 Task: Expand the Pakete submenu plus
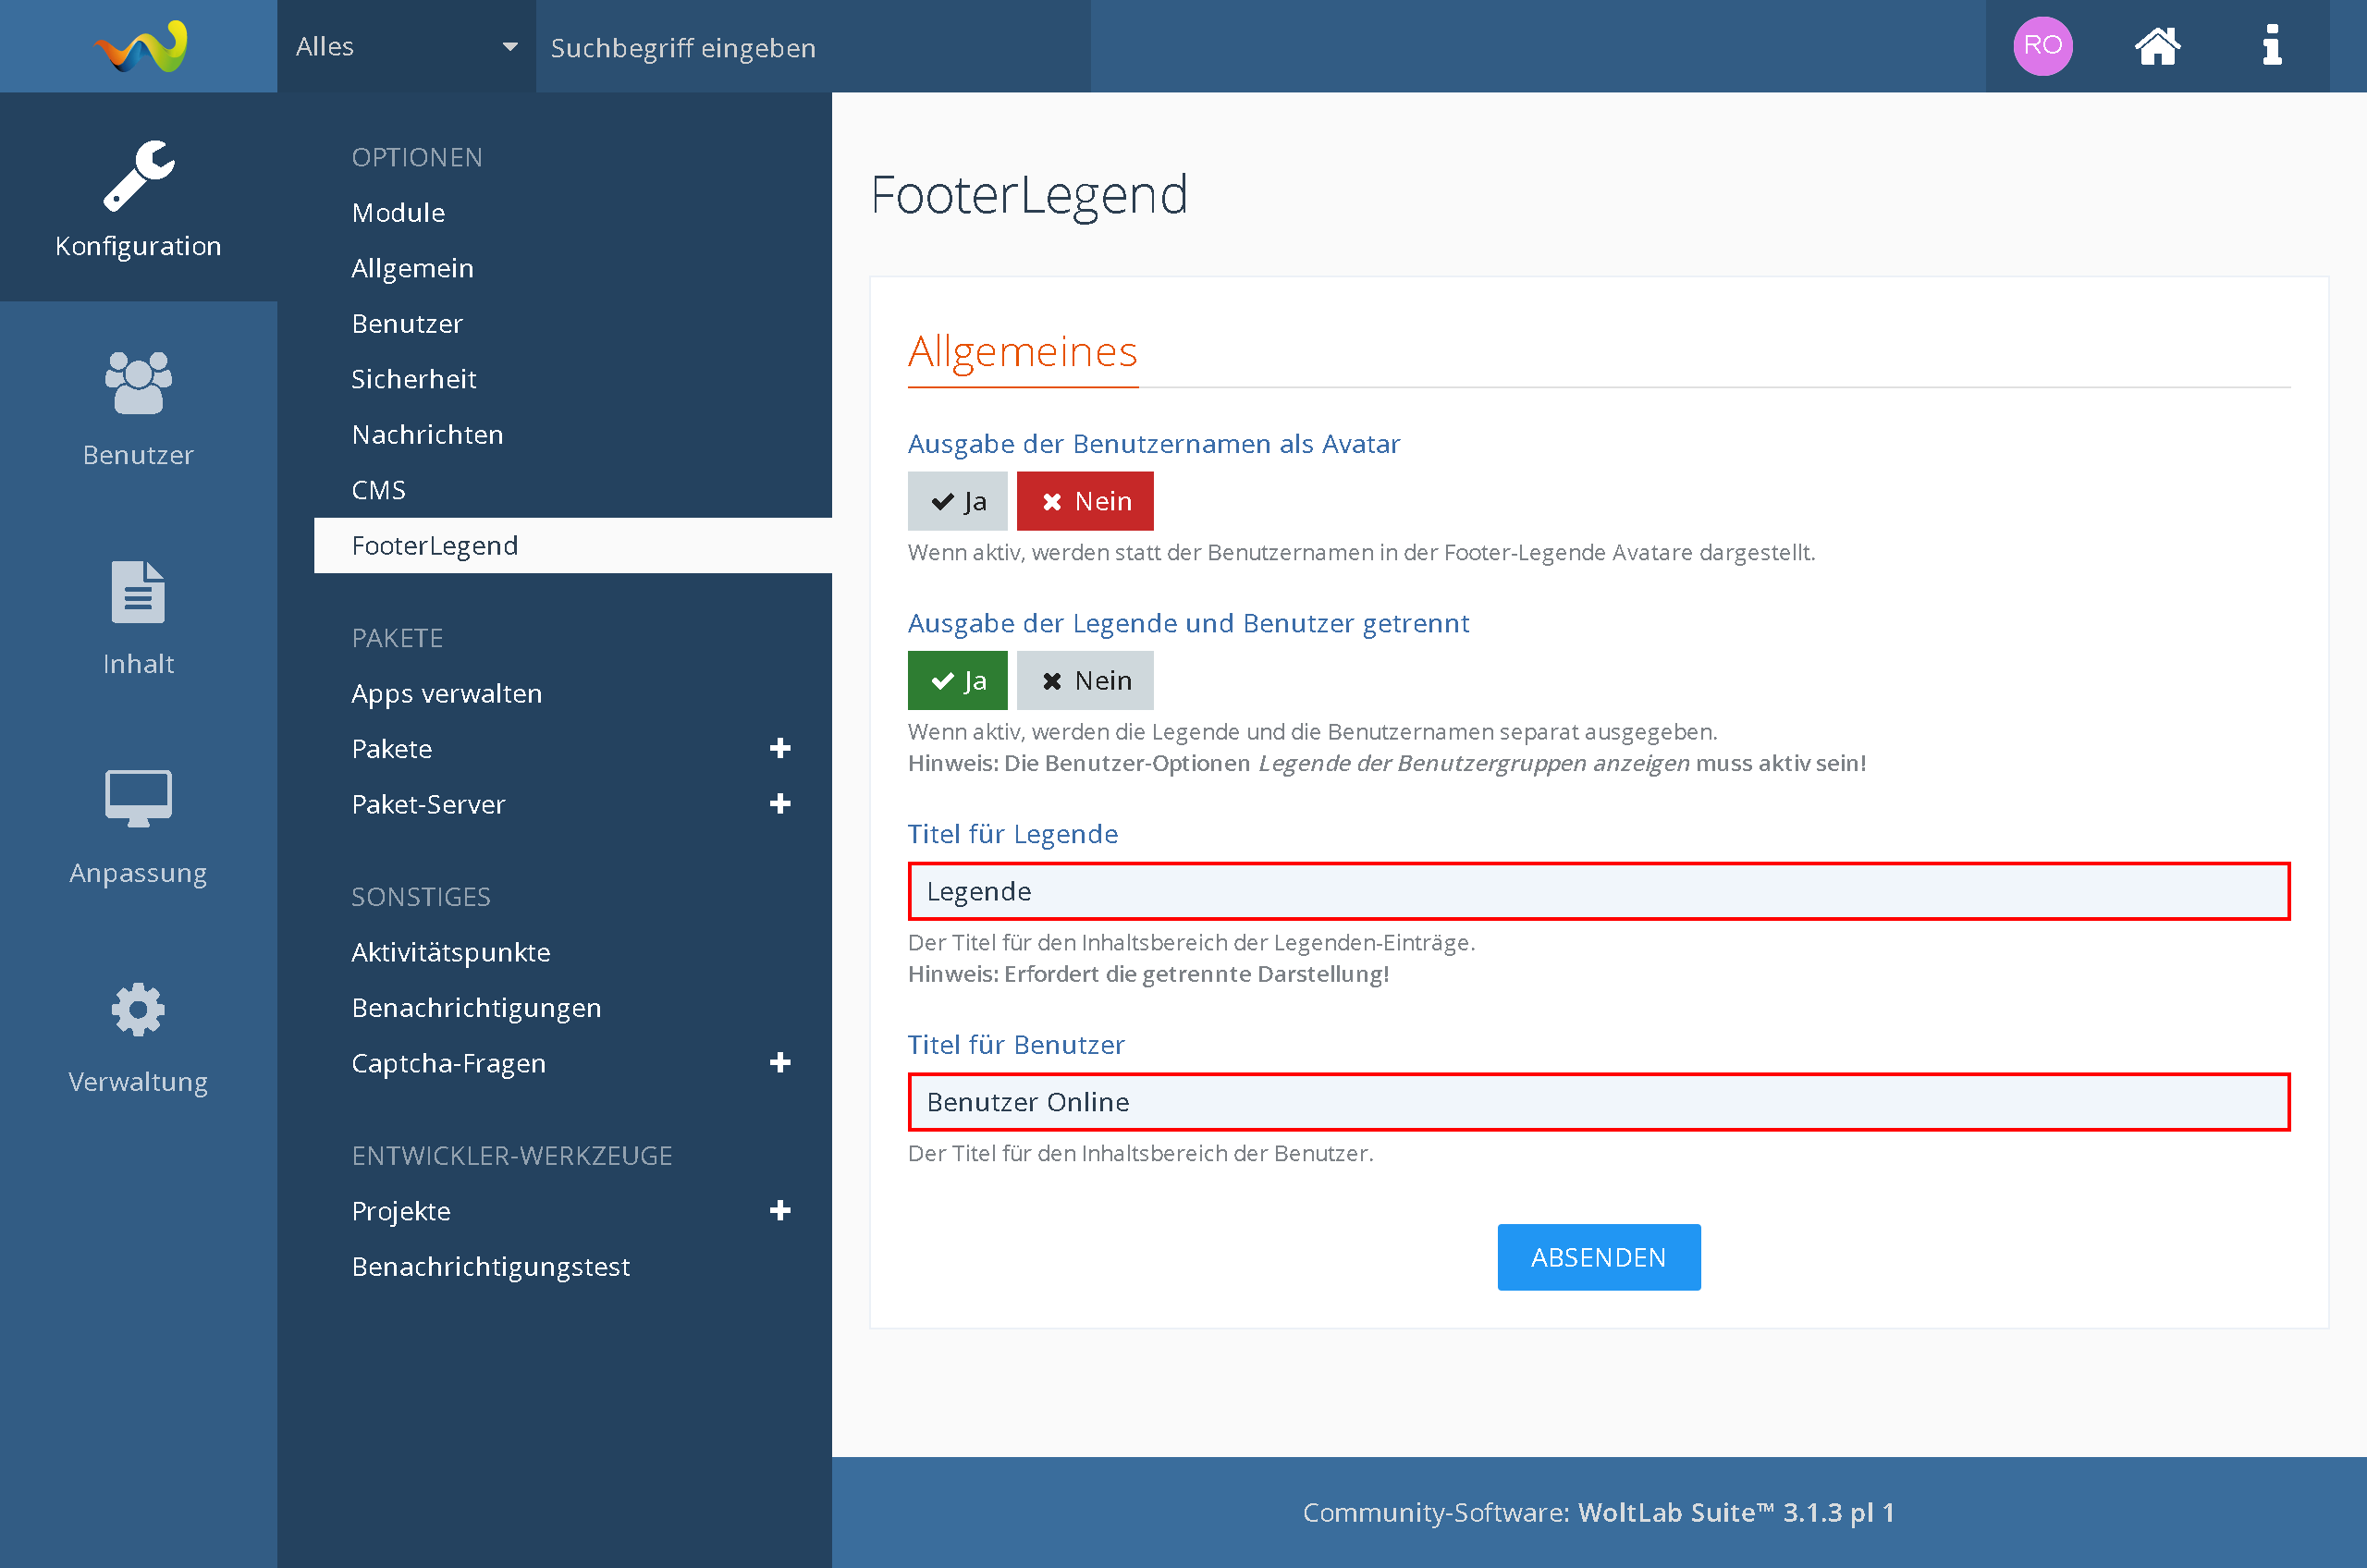[x=780, y=749]
